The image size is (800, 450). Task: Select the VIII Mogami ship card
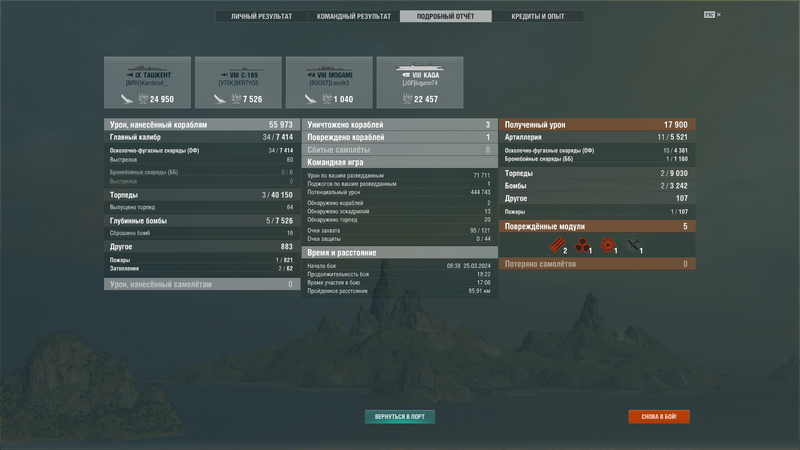[x=328, y=82]
